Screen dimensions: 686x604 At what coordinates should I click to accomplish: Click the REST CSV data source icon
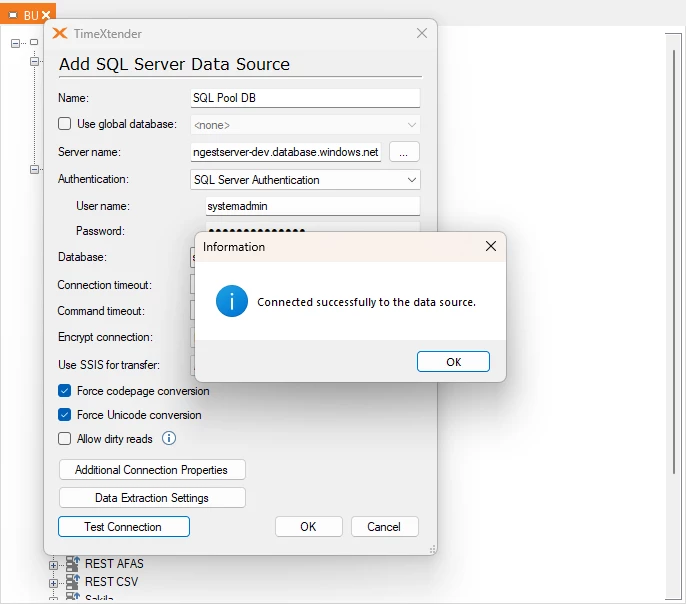pos(72,581)
